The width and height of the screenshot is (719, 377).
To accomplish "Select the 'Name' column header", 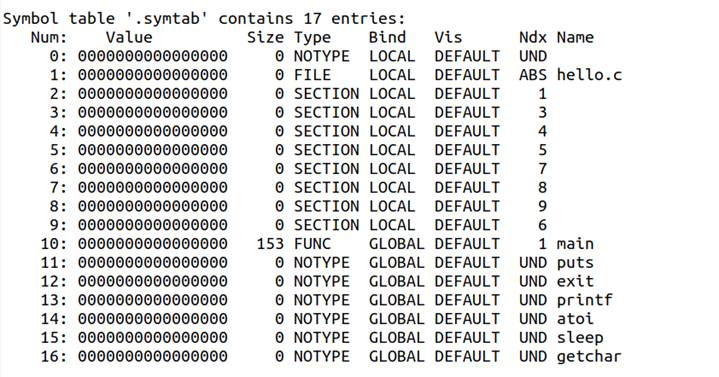I will click(x=575, y=37).
